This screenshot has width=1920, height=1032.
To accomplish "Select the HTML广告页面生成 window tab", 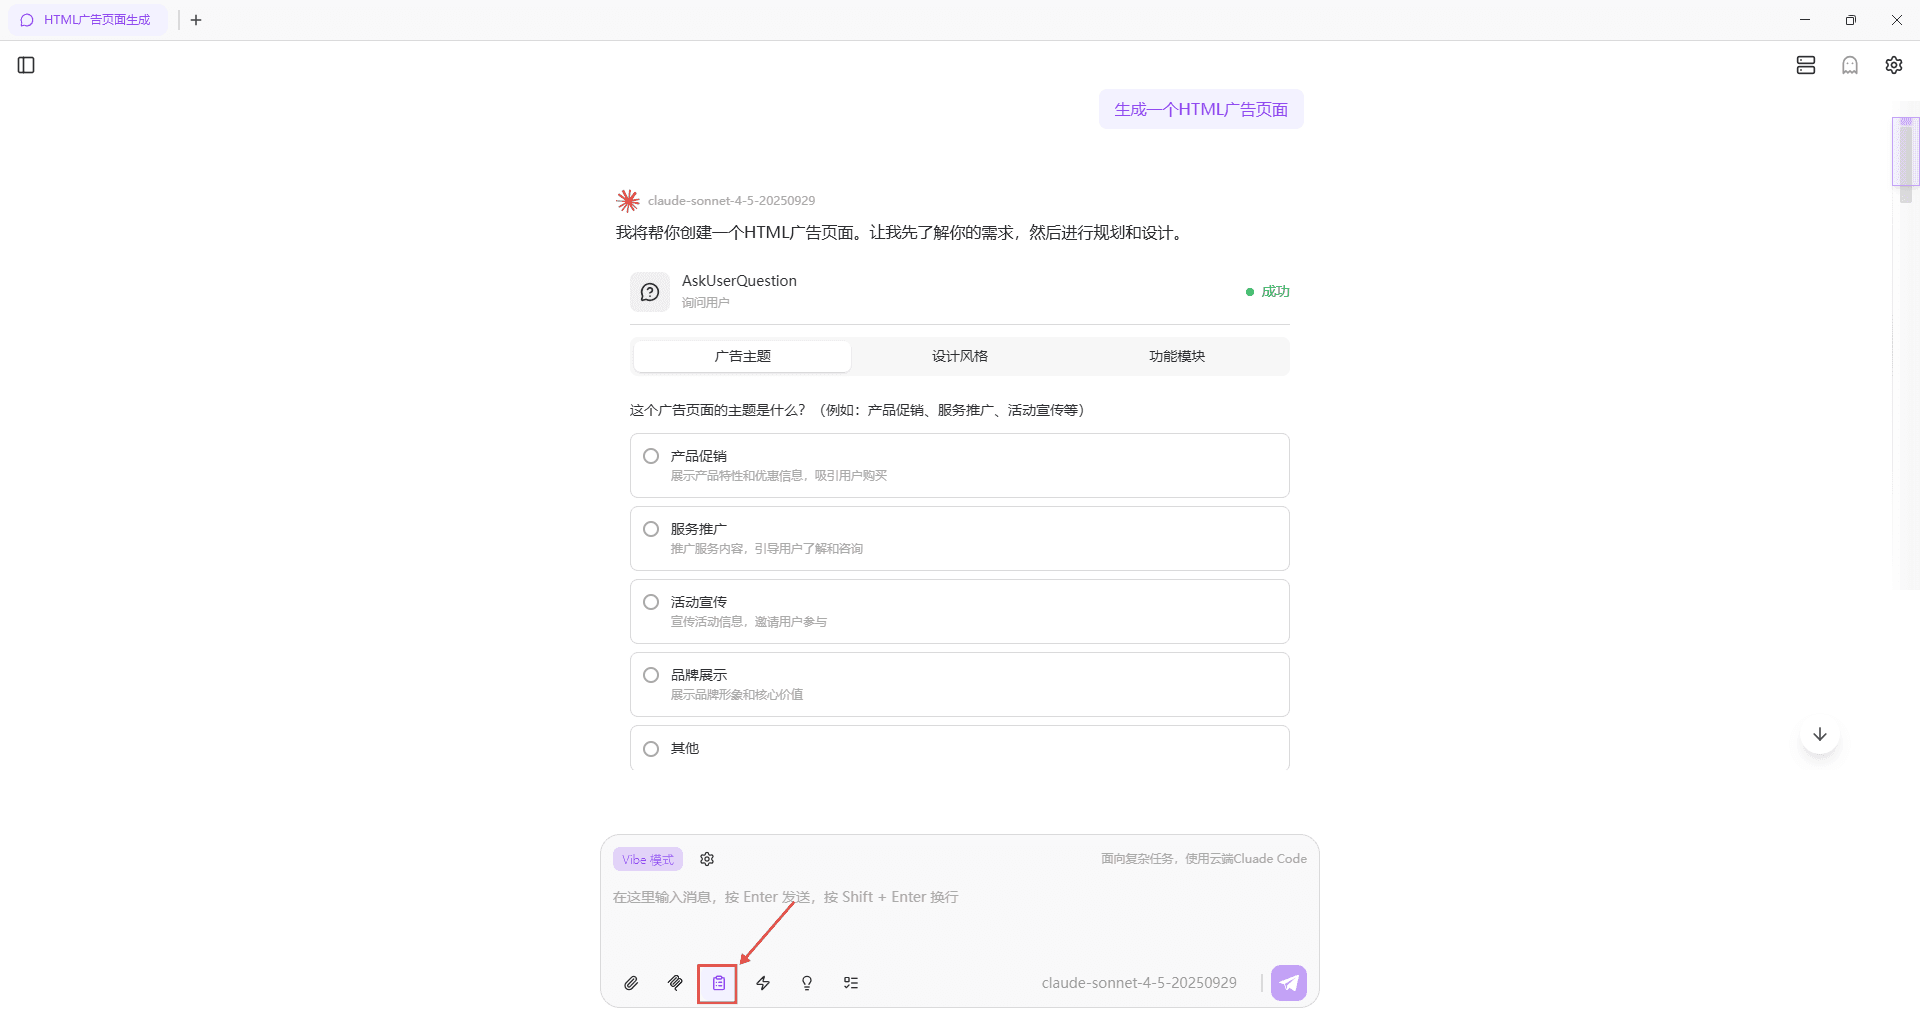I will coord(87,20).
